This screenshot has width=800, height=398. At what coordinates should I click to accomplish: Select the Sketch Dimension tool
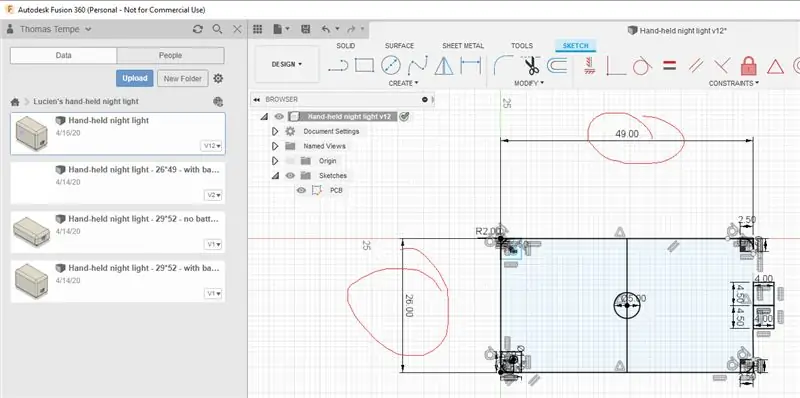(470, 65)
